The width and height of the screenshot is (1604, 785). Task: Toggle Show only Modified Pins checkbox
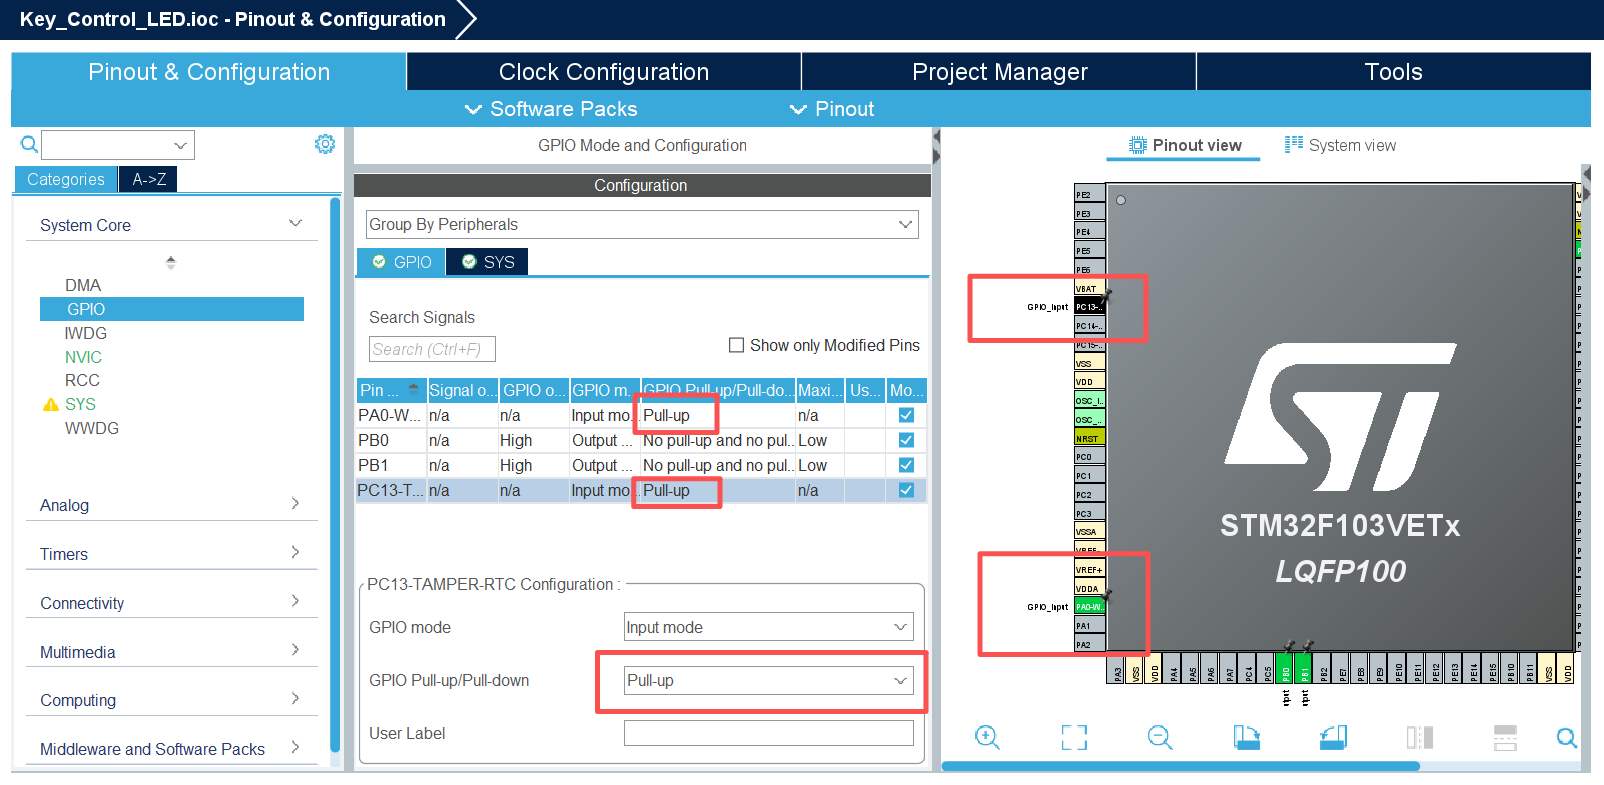click(x=737, y=345)
